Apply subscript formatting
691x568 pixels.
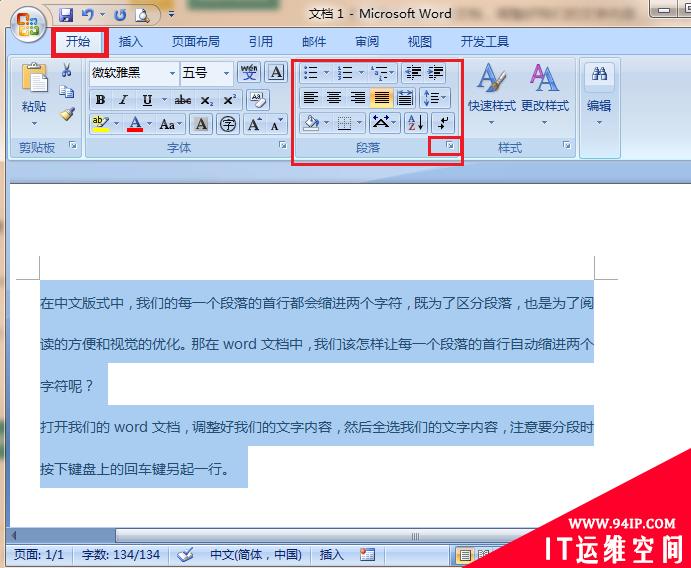pos(206,100)
